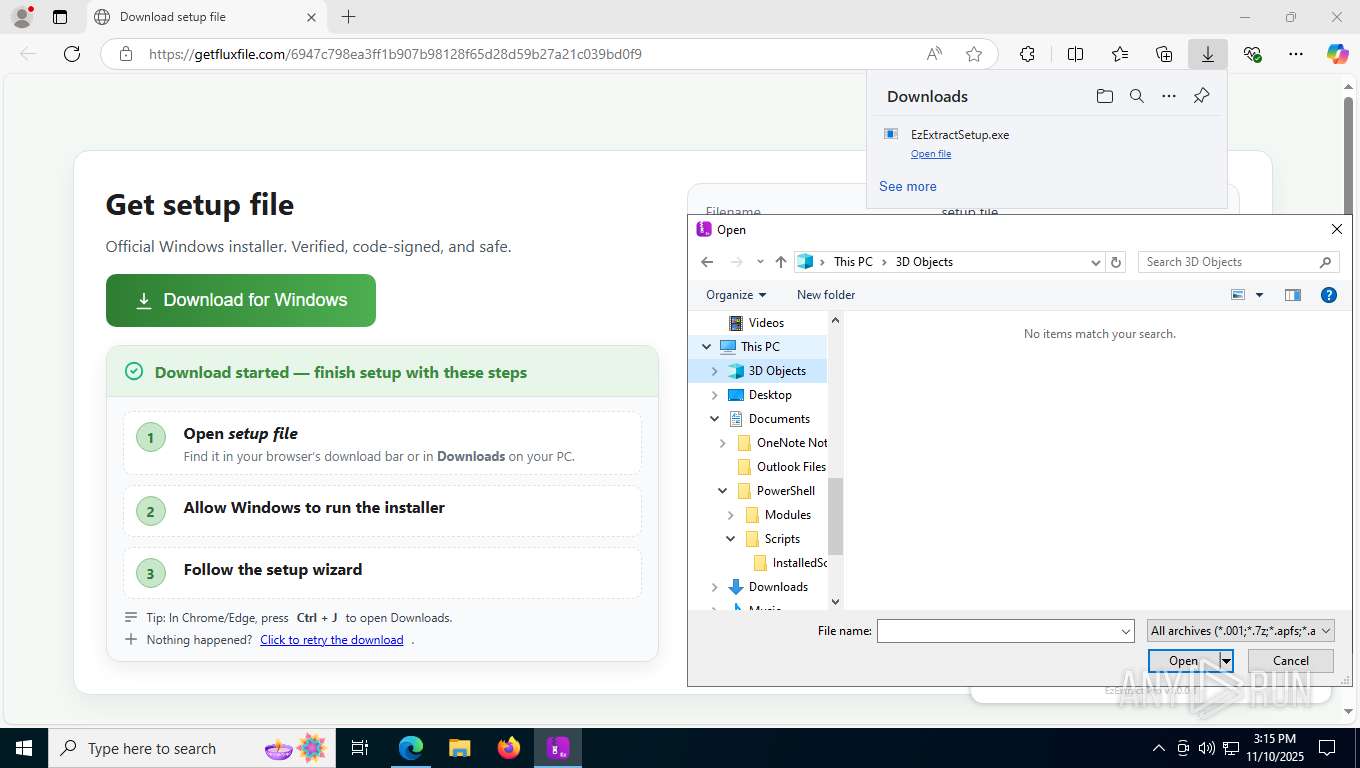Select EzExtractSetup.exe download entry
Screen dimensions: 1360x768
pyautogui.click(x=1047, y=143)
